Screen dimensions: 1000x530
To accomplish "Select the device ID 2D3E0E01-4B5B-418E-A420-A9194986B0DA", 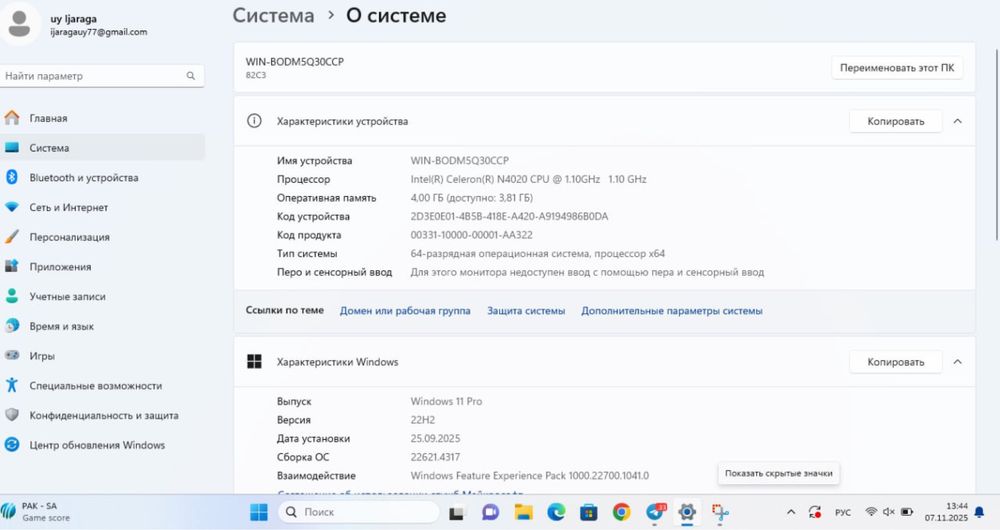I will [x=509, y=216].
